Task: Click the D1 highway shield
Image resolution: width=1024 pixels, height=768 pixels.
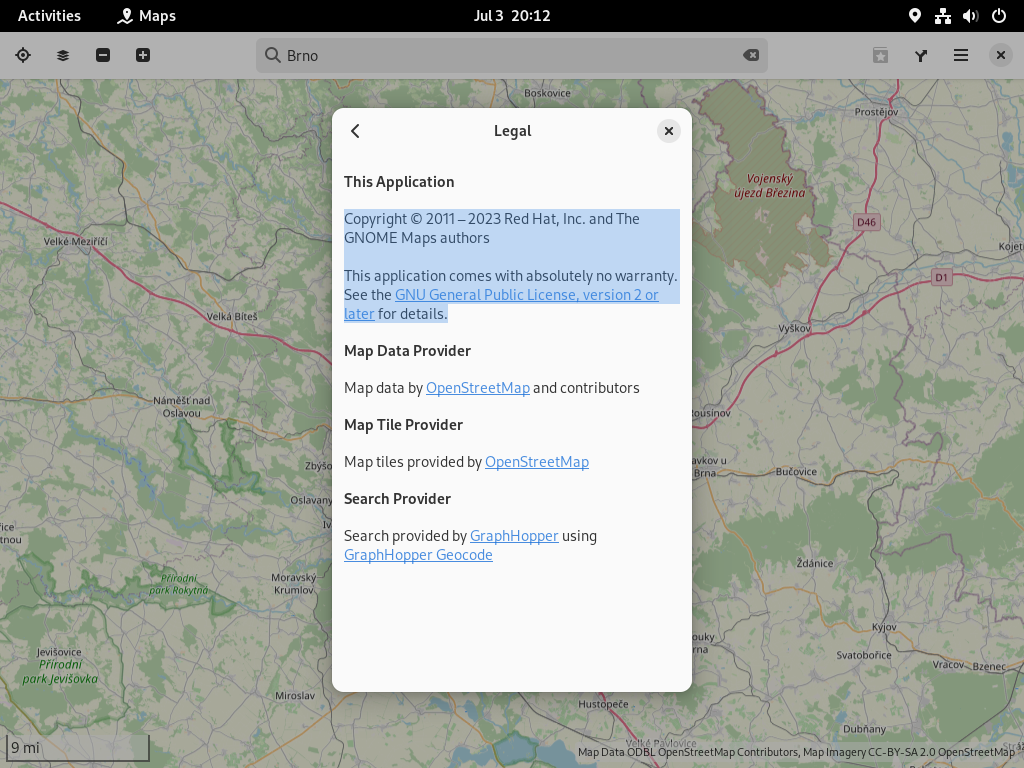Action: tap(941, 278)
